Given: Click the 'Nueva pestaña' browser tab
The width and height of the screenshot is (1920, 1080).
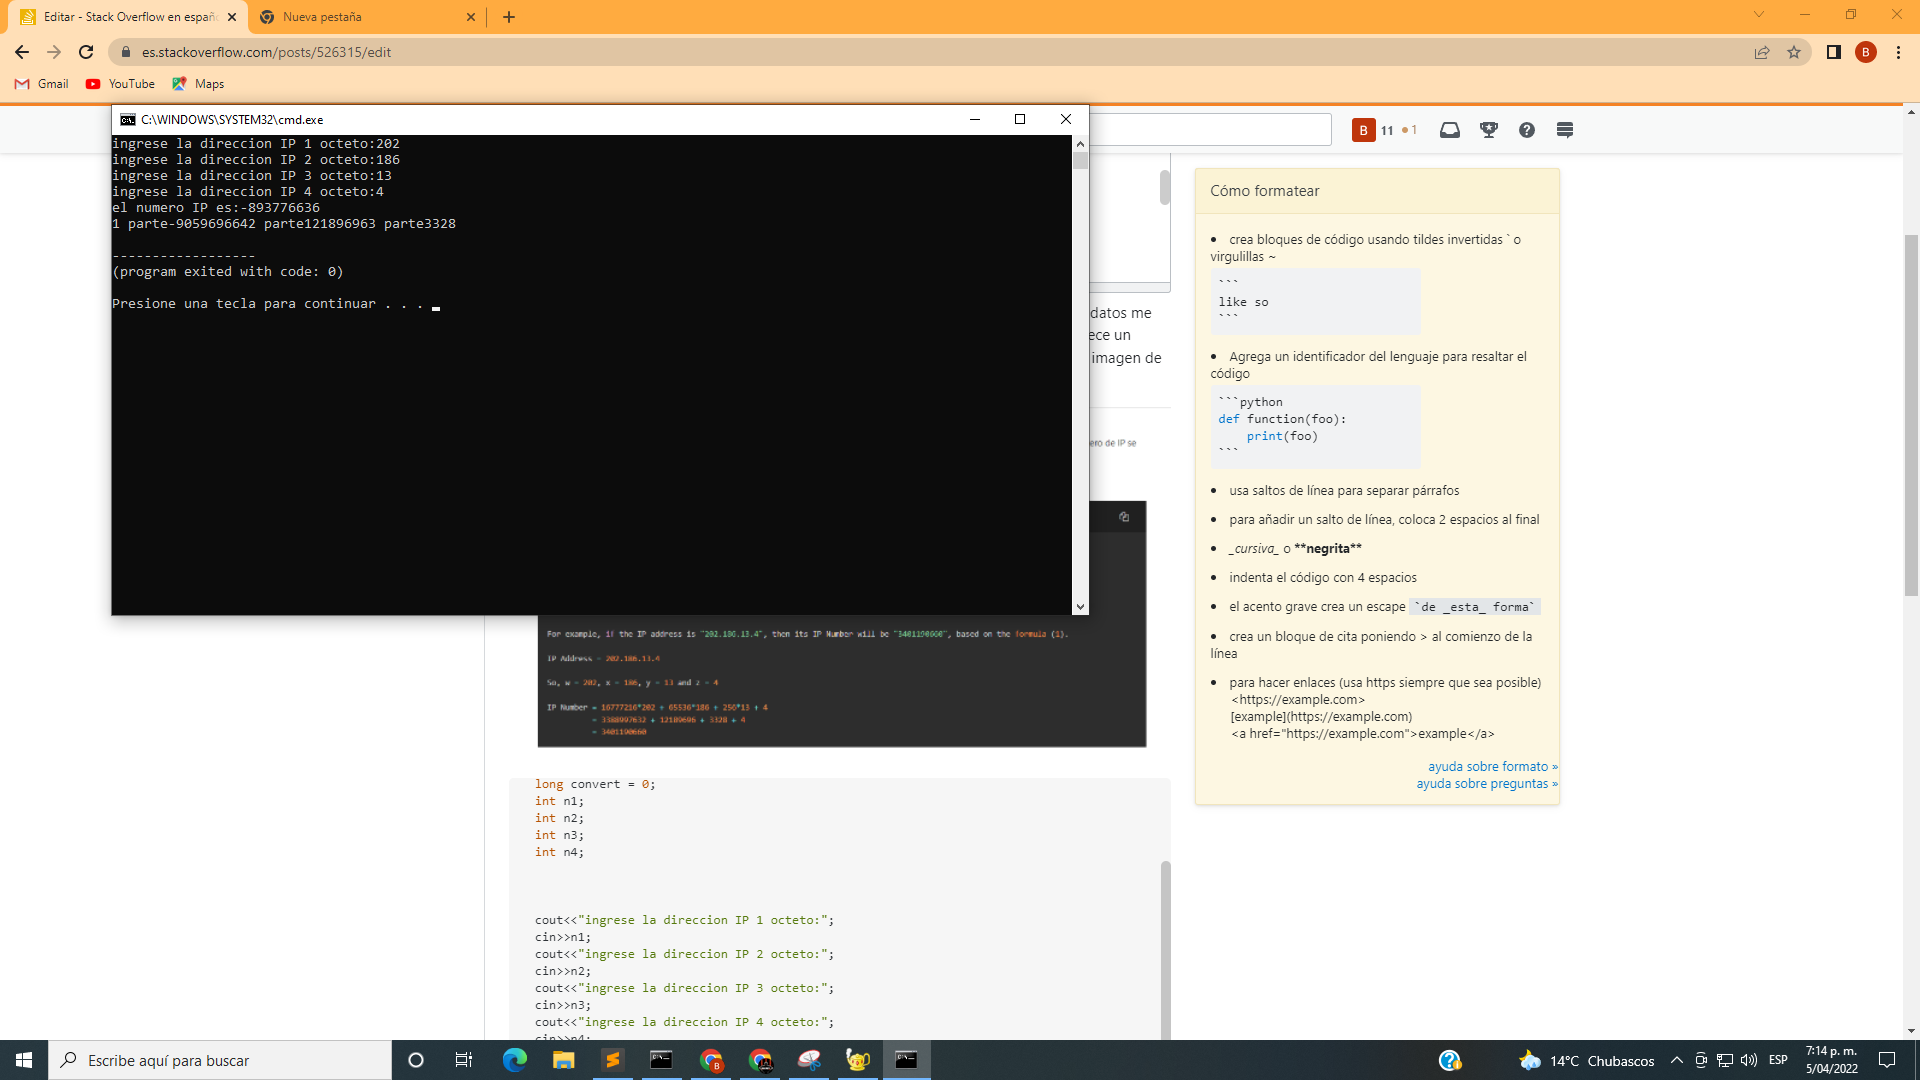Looking at the screenshot, I should coord(367,16).
